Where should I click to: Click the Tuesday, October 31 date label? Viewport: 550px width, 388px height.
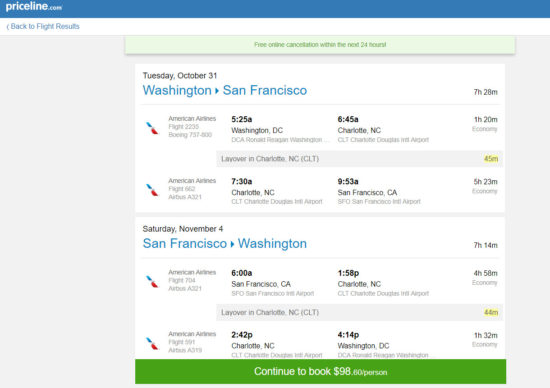pos(180,75)
